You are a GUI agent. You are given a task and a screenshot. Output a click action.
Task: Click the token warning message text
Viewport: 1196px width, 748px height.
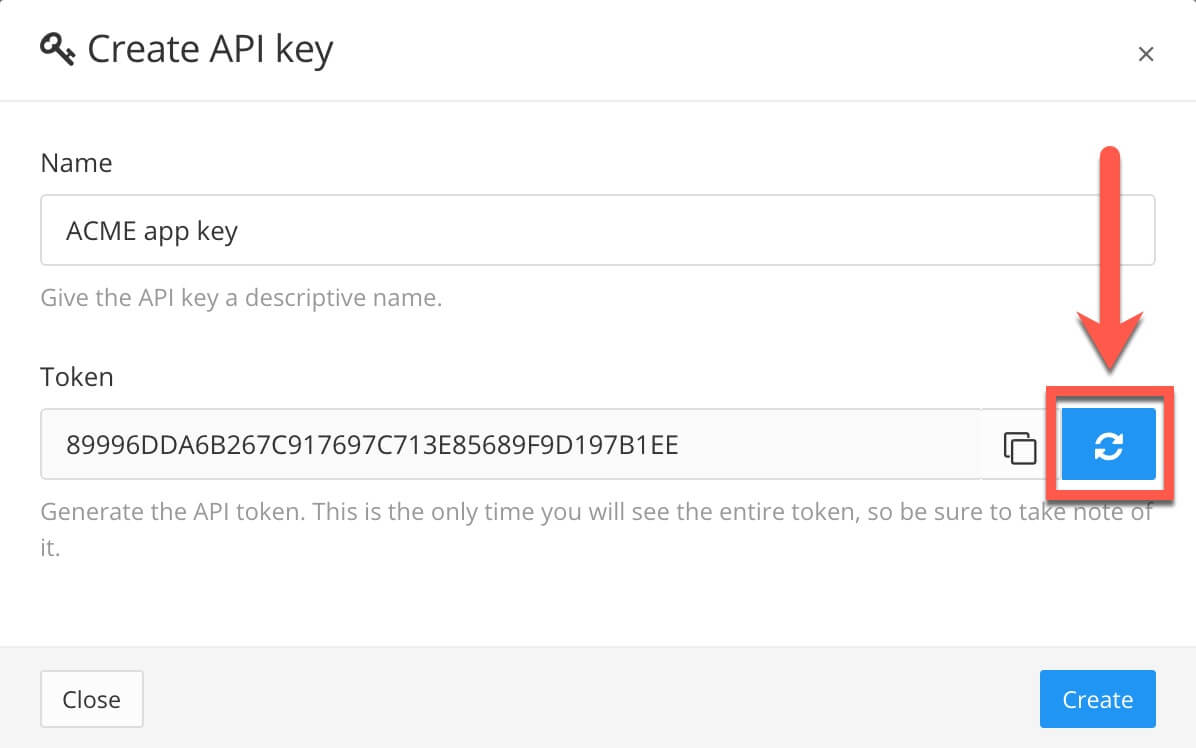[x=400, y=511]
